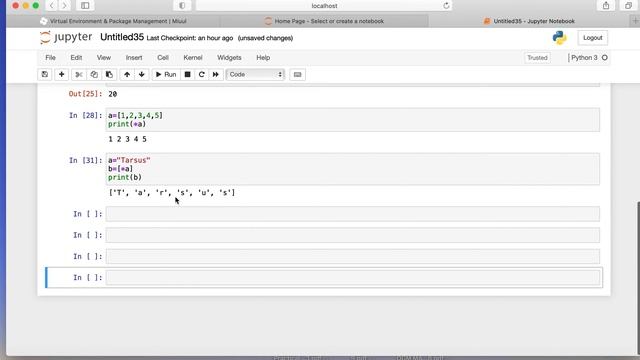
Task: Click code cell In [28]
Action: (x=353, y=120)
